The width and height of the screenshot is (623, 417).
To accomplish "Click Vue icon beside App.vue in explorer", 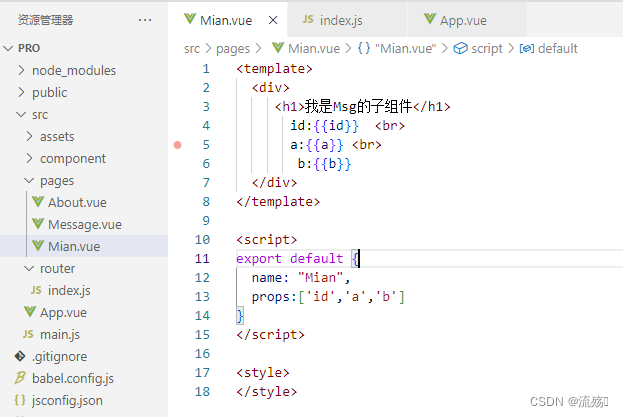I will pos(30,312).
